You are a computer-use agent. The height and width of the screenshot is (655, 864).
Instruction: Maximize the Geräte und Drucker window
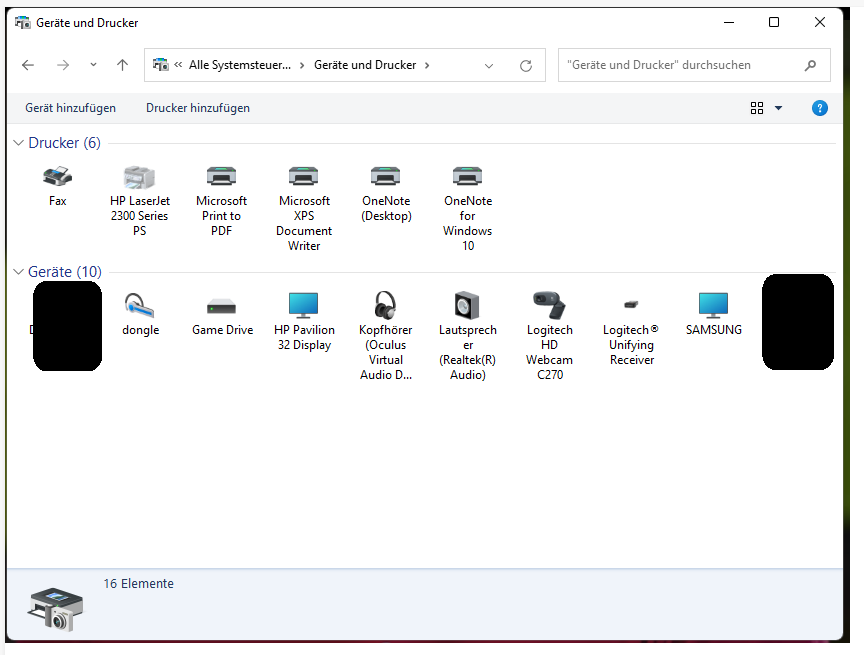coord(774,23)
